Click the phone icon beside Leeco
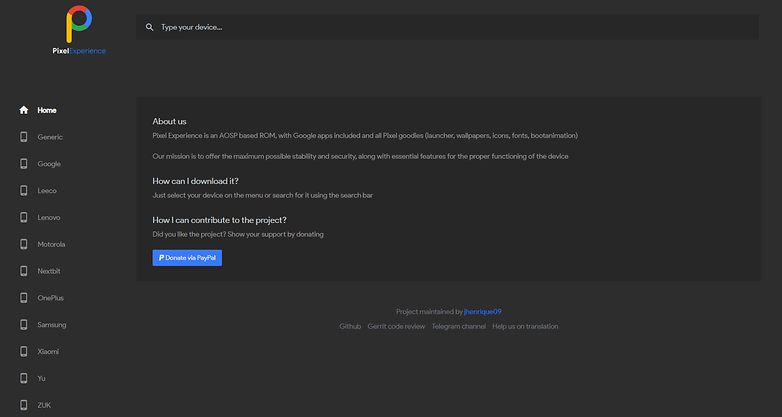The width and height of the screenshot is (782, 417). [23, 191]
